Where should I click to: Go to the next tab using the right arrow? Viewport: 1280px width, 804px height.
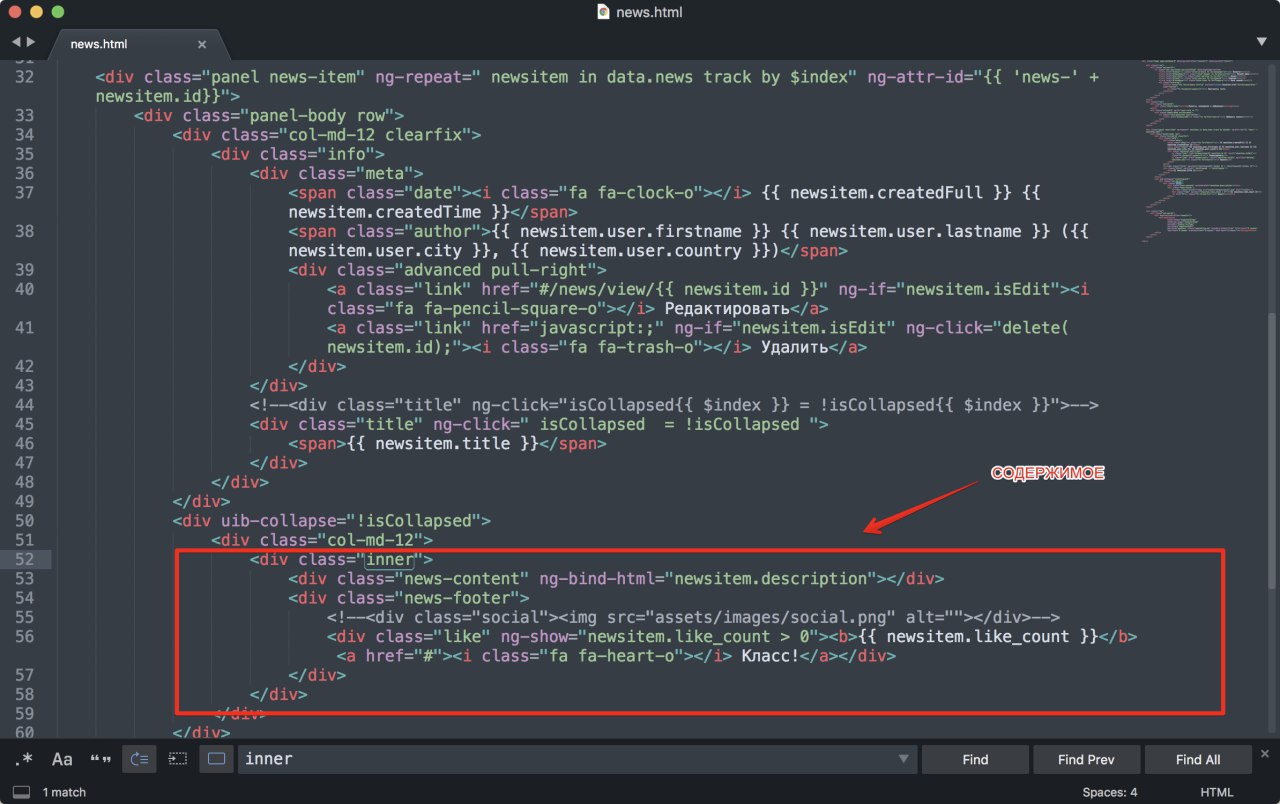click(x=31, y=42)
